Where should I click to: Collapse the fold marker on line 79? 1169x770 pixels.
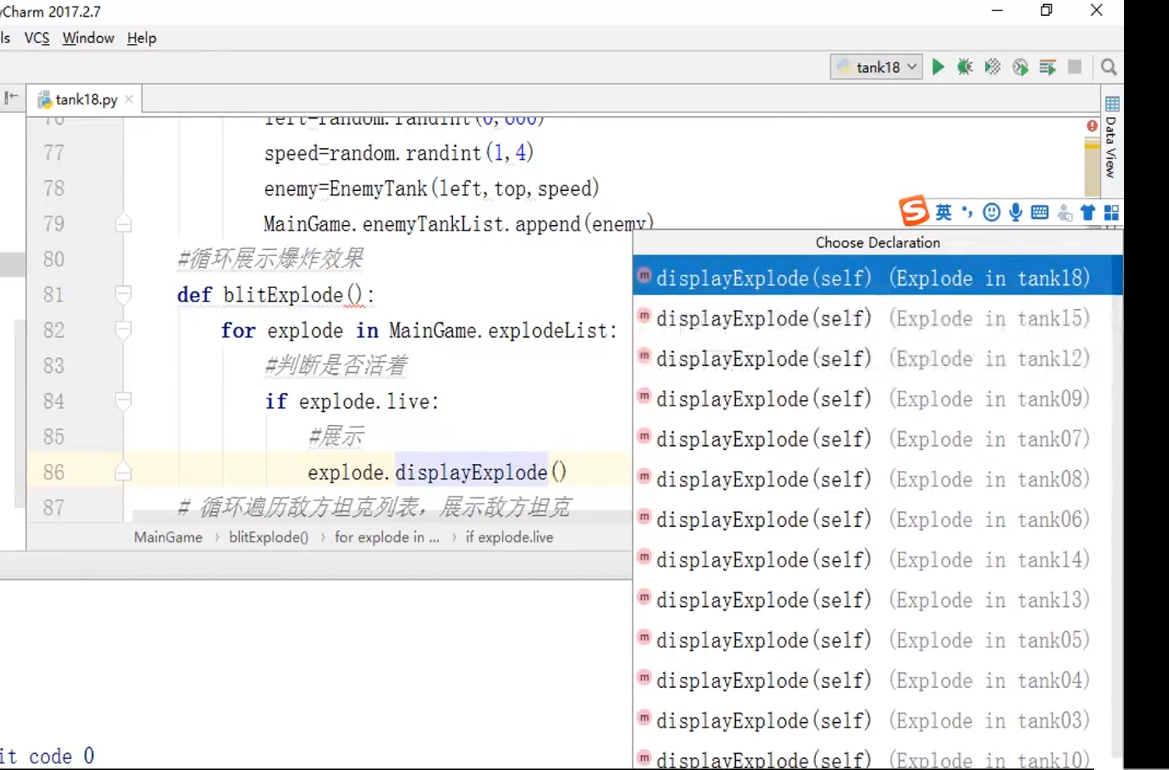point(124,224)
